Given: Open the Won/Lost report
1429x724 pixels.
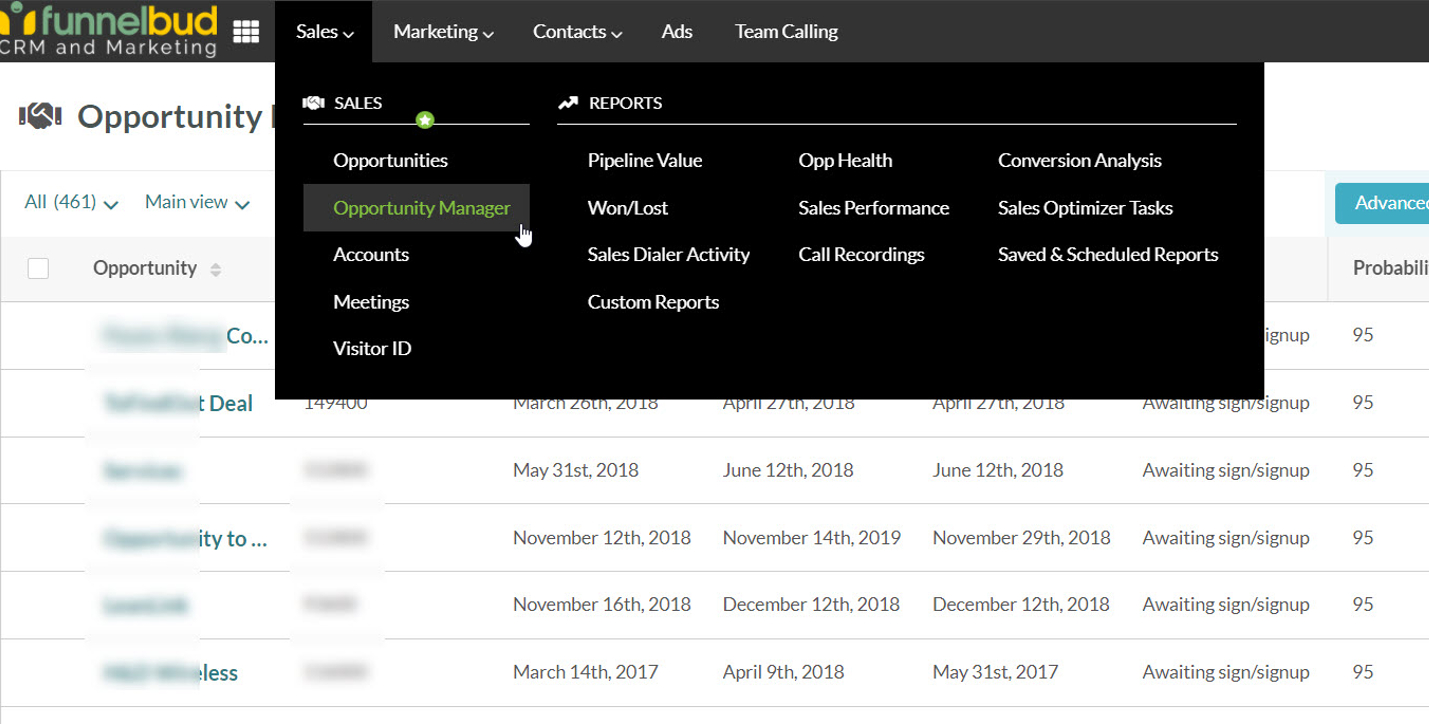Looking at the screenshot, I should coord(628,208).
